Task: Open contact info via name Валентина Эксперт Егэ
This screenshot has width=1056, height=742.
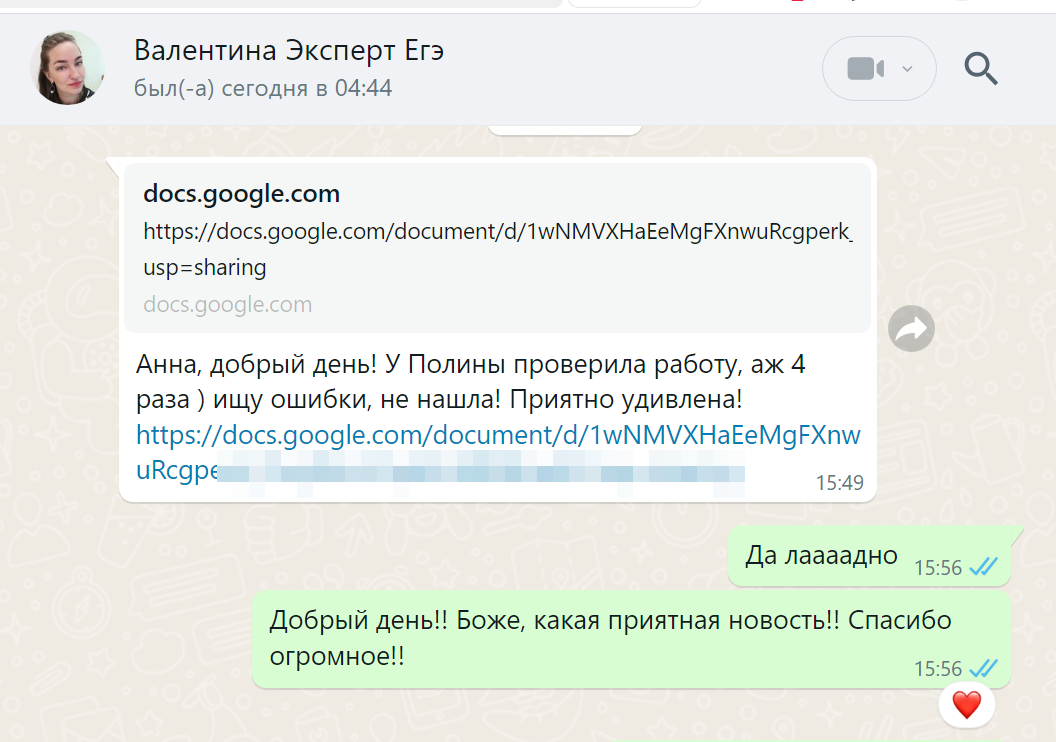Action: click(289, 51)
